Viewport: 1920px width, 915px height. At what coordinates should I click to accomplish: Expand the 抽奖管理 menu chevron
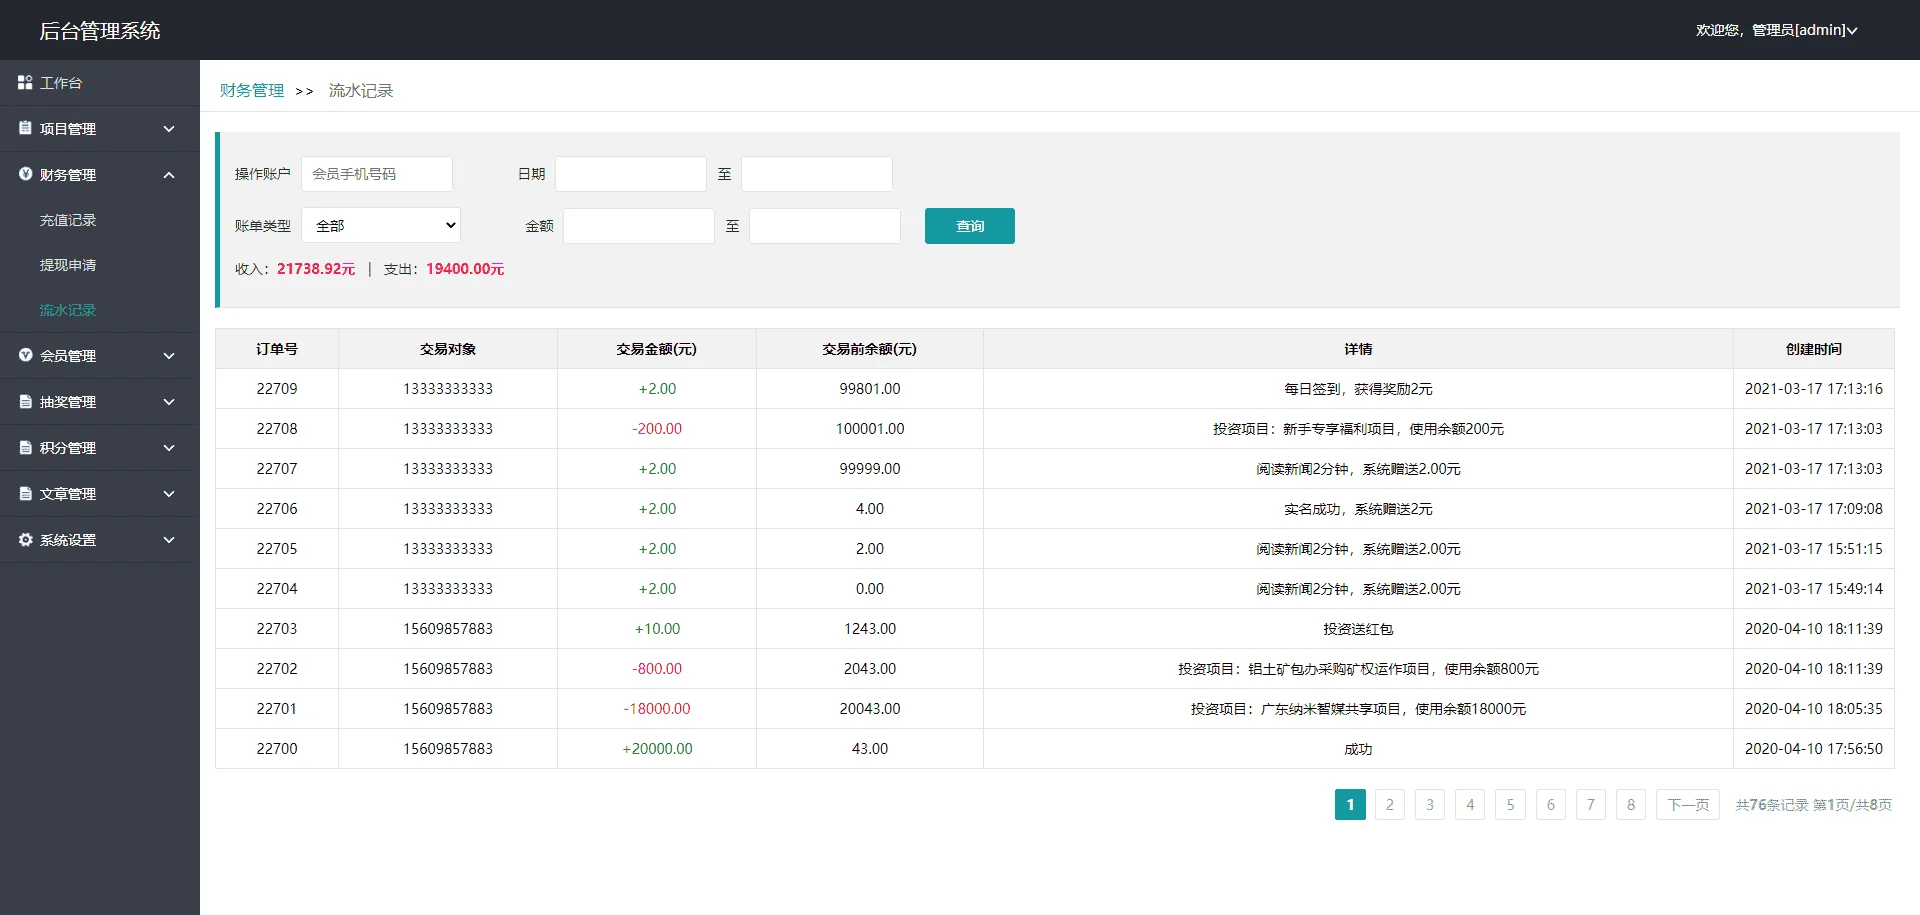tap(169, 402)
